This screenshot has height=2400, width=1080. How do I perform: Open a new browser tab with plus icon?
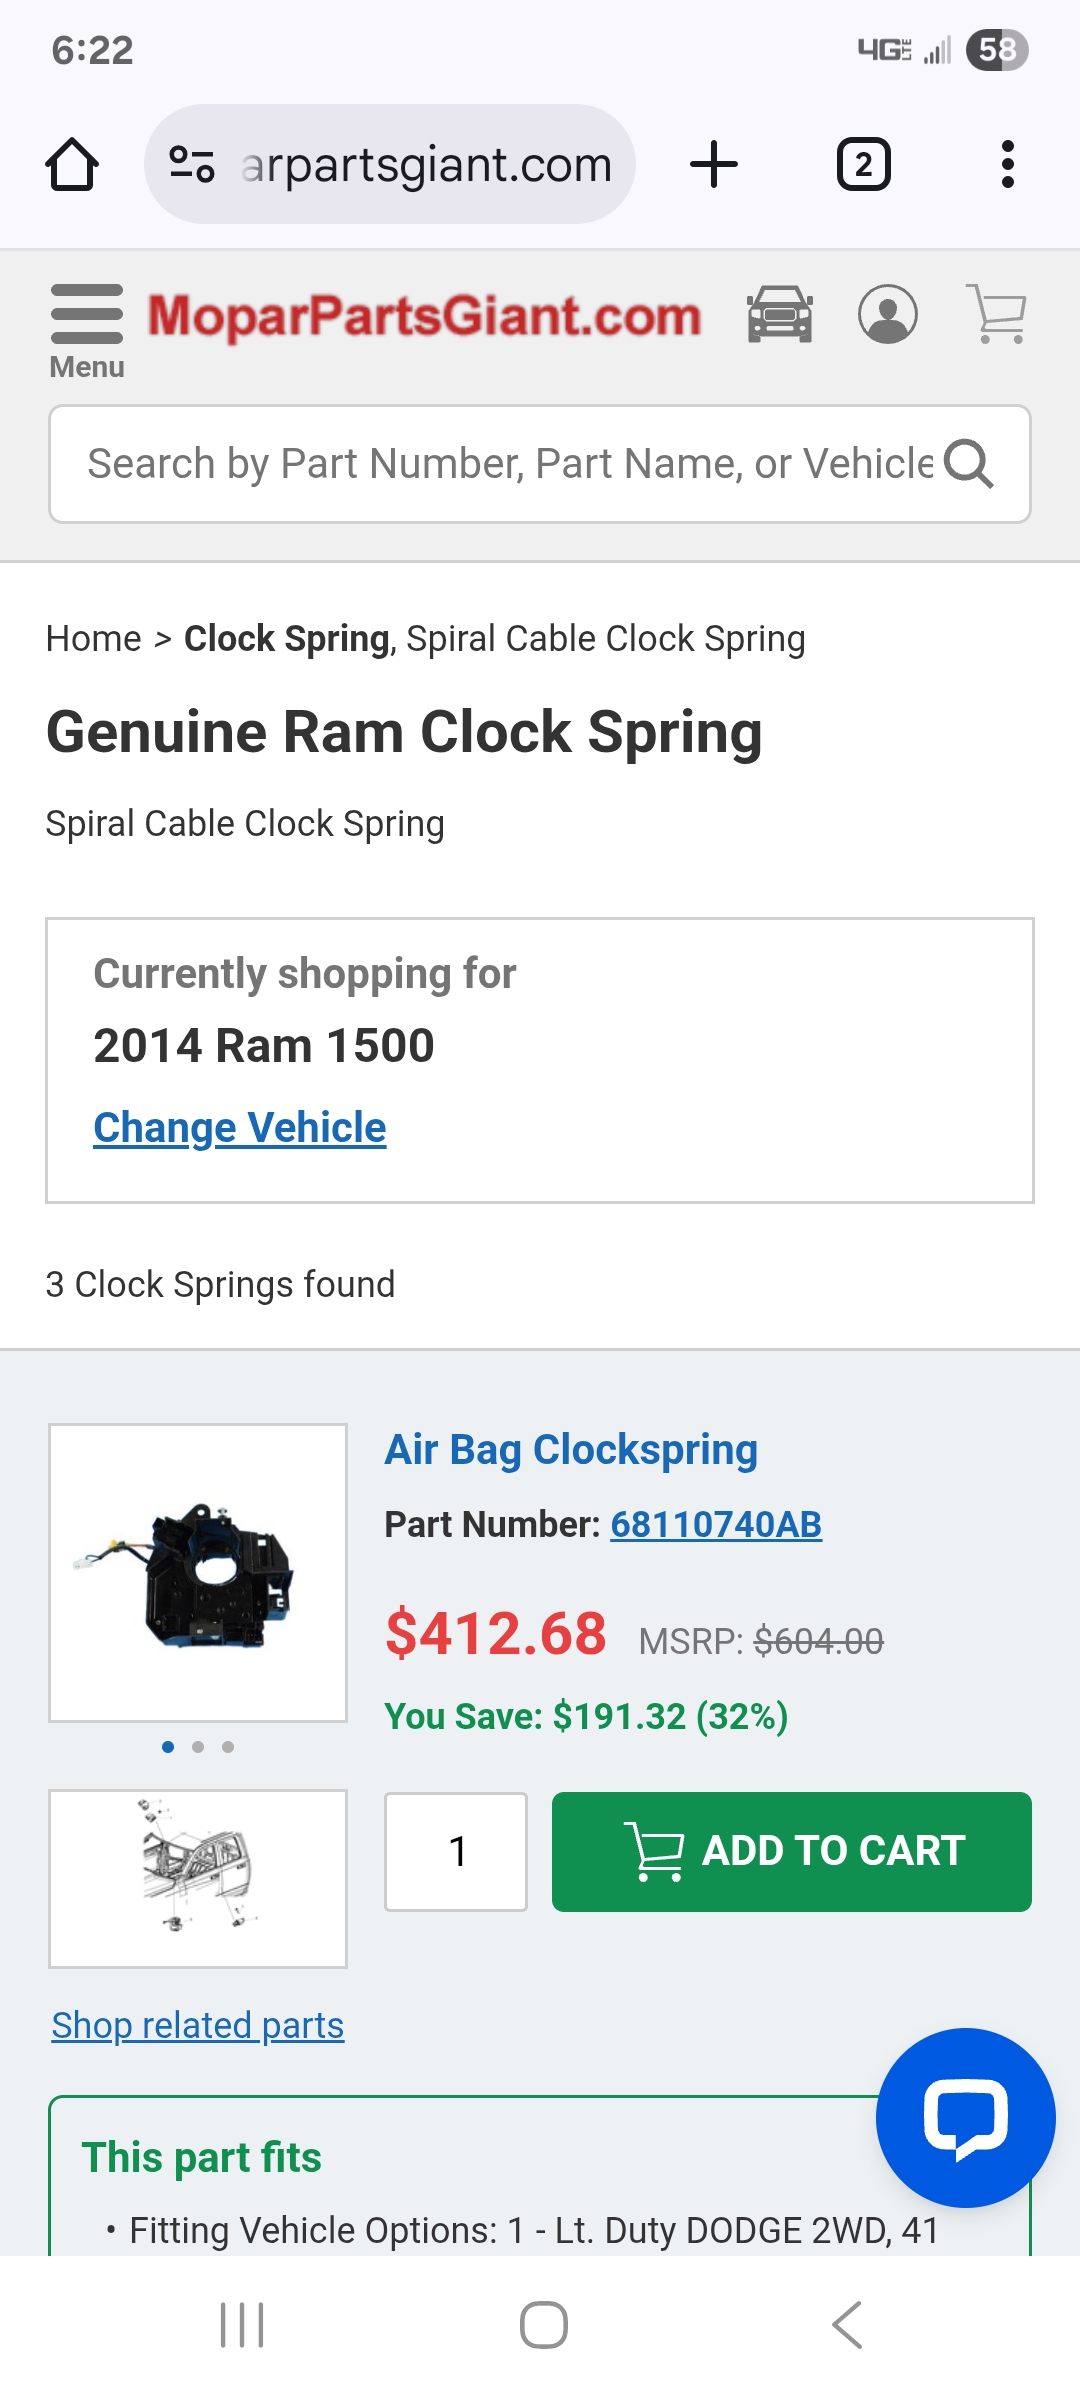713,163
